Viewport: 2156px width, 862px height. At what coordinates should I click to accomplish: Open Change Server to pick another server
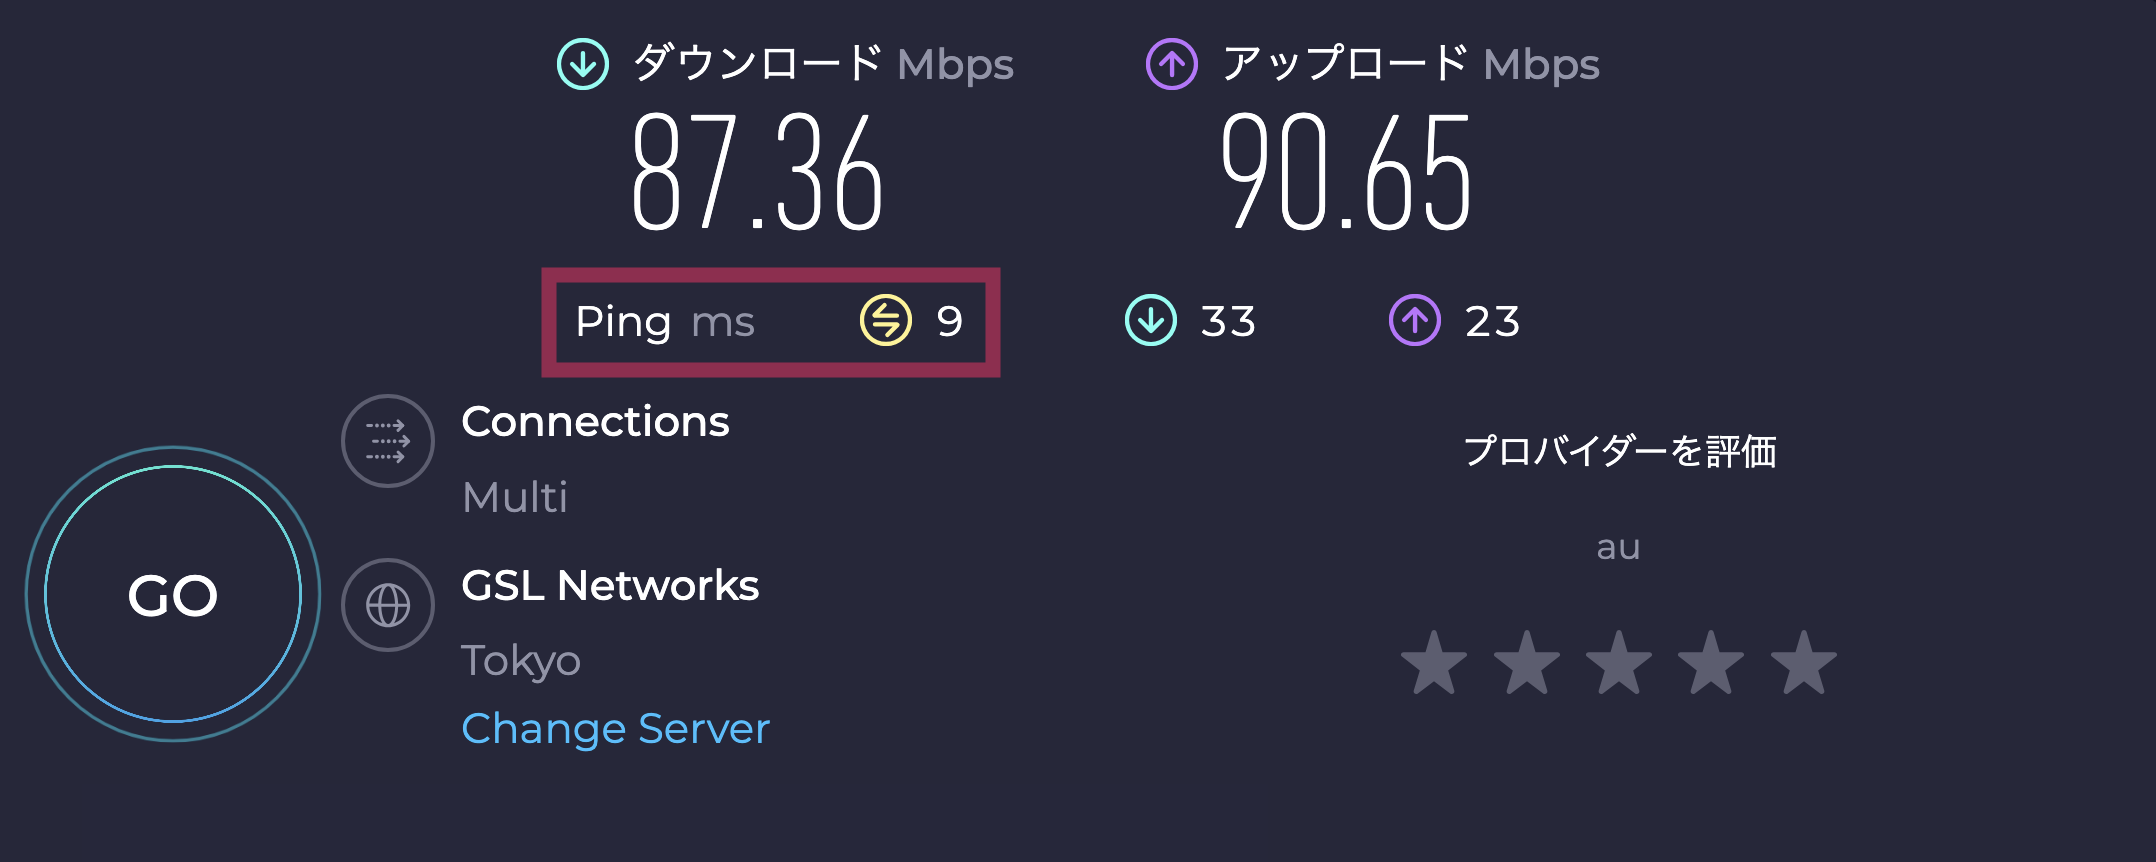pos(615,728)
